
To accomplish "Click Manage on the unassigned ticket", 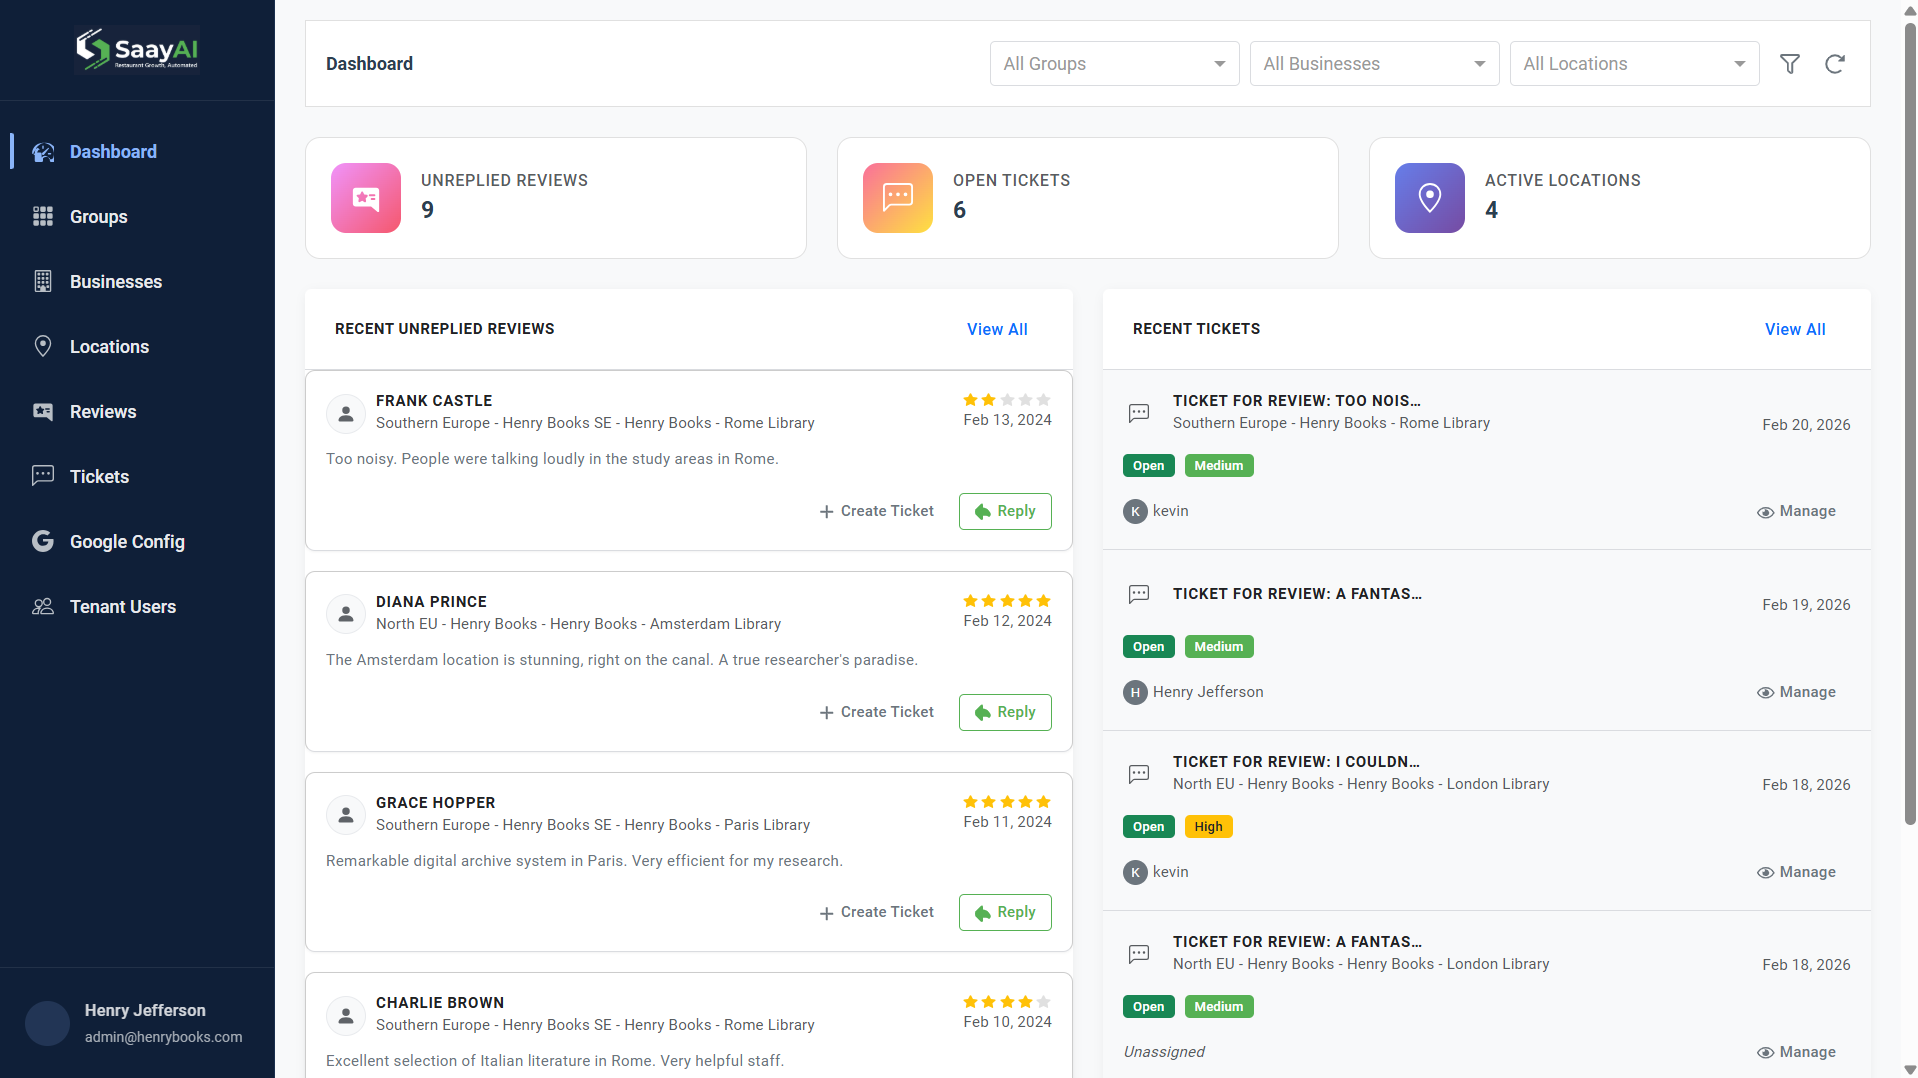I will [1796, 1051].
